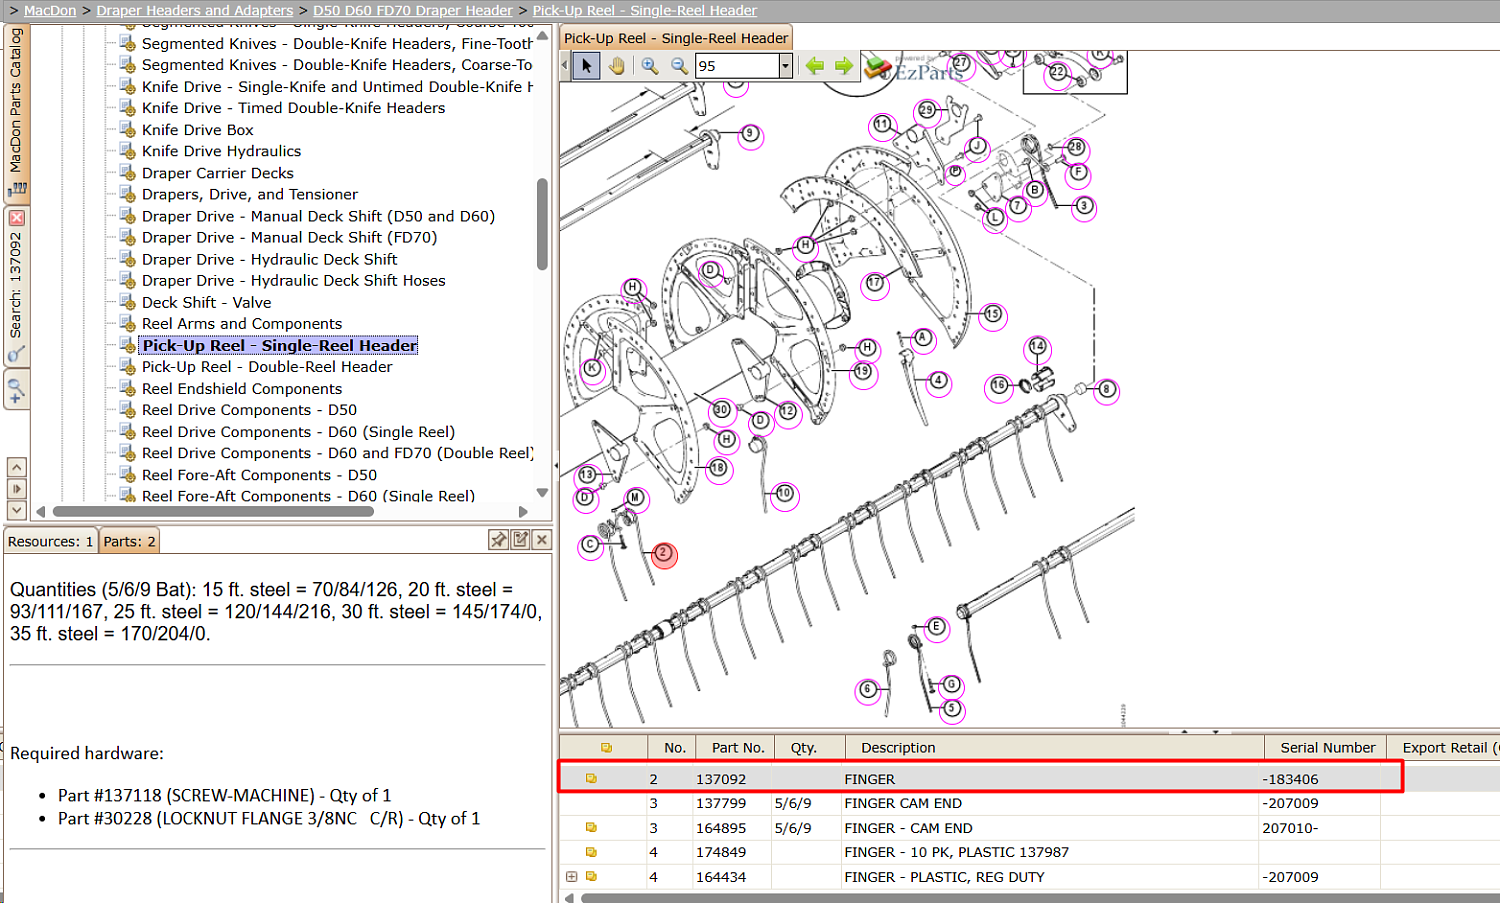Open Deck Shift - Valve tree item
1500x903 pixels.
pos(207,302)
